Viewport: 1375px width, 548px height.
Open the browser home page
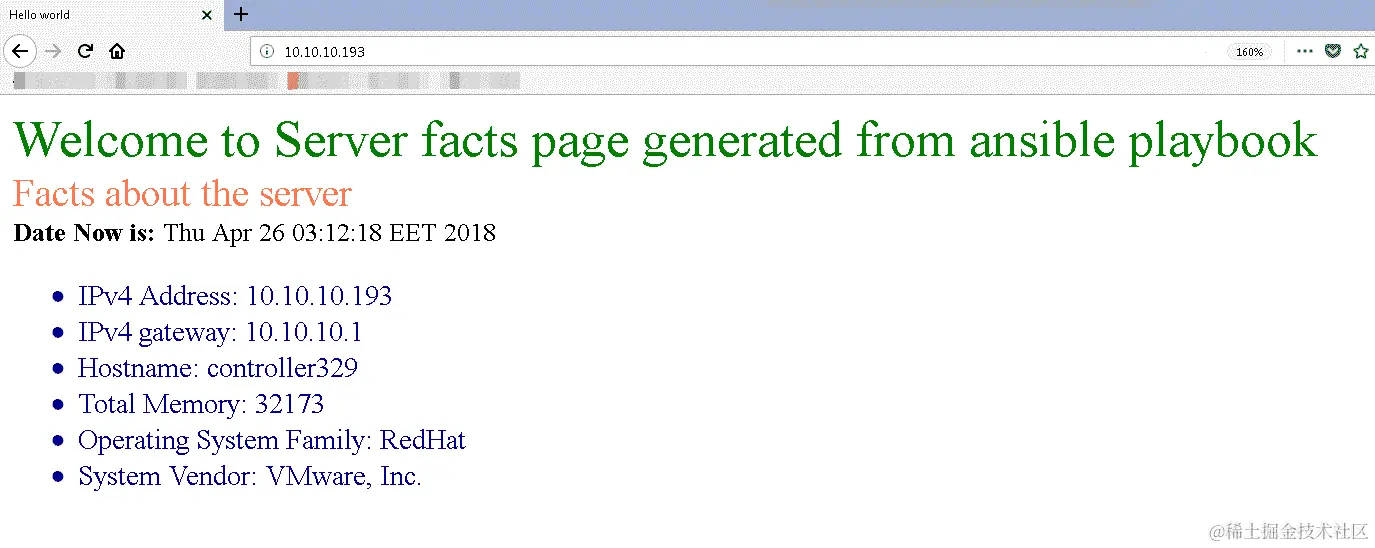(x=117, y=52)
